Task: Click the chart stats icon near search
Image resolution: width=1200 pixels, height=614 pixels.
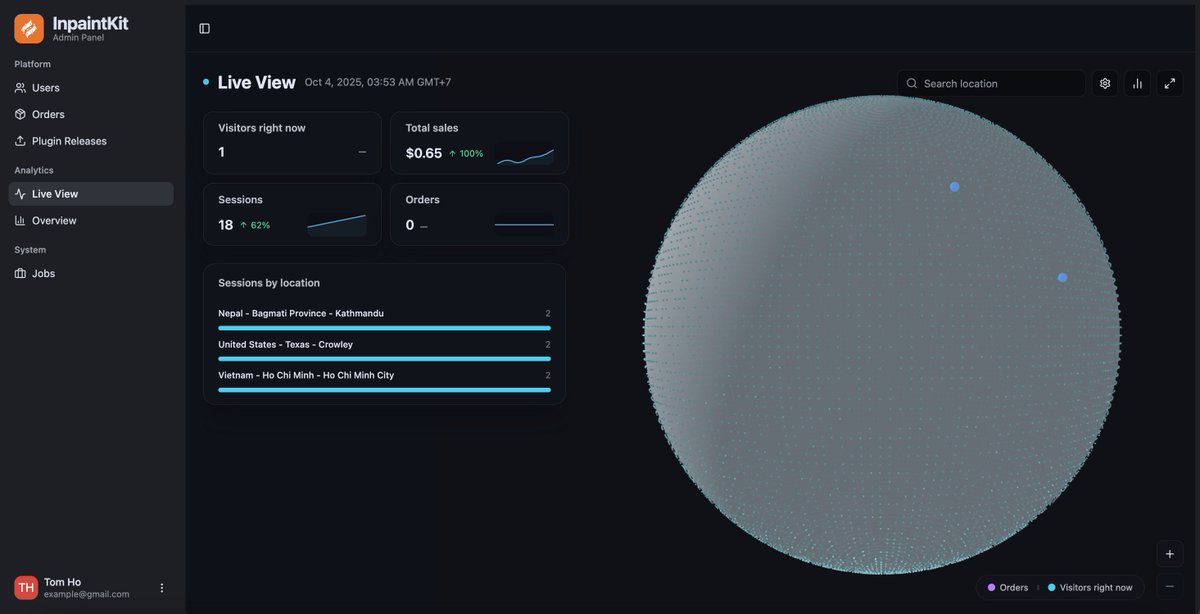Action: point(1137,83)
